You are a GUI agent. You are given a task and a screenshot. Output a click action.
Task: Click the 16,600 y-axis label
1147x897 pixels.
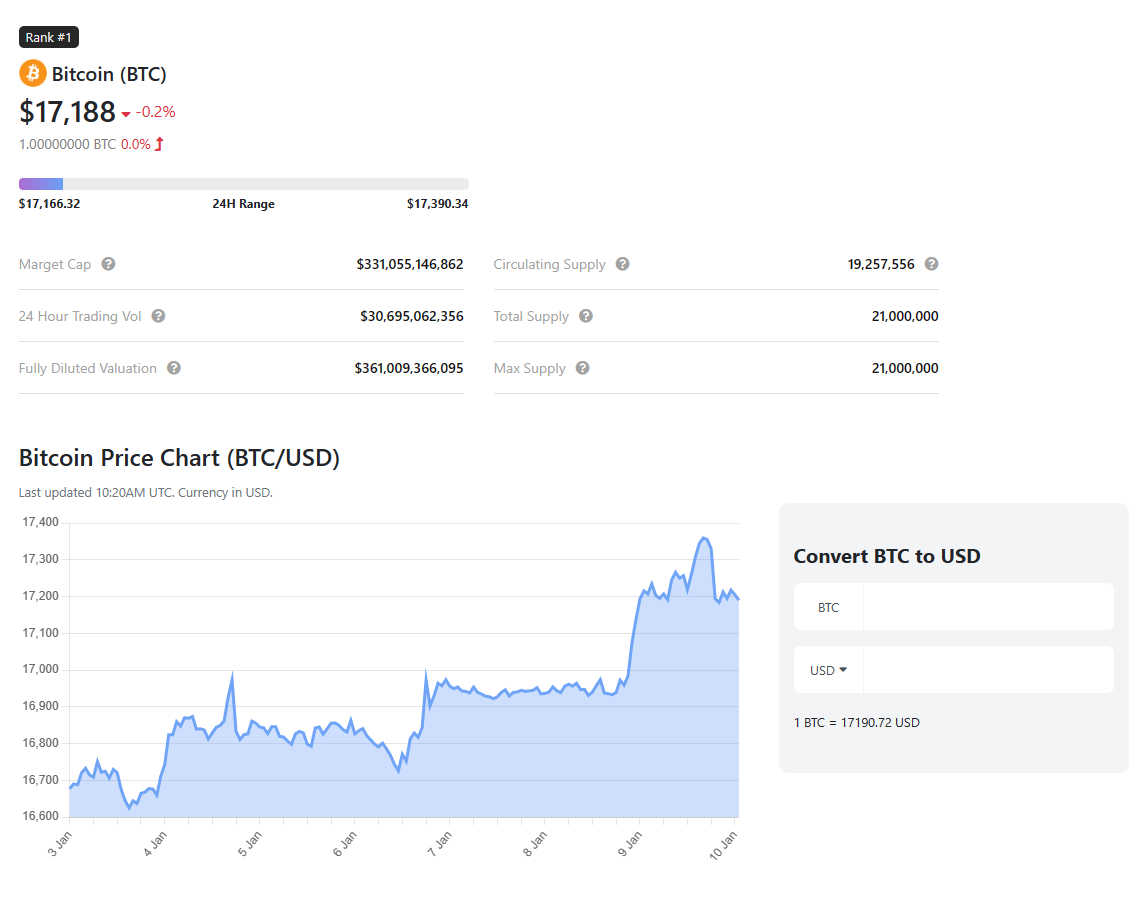pos(40,816)
